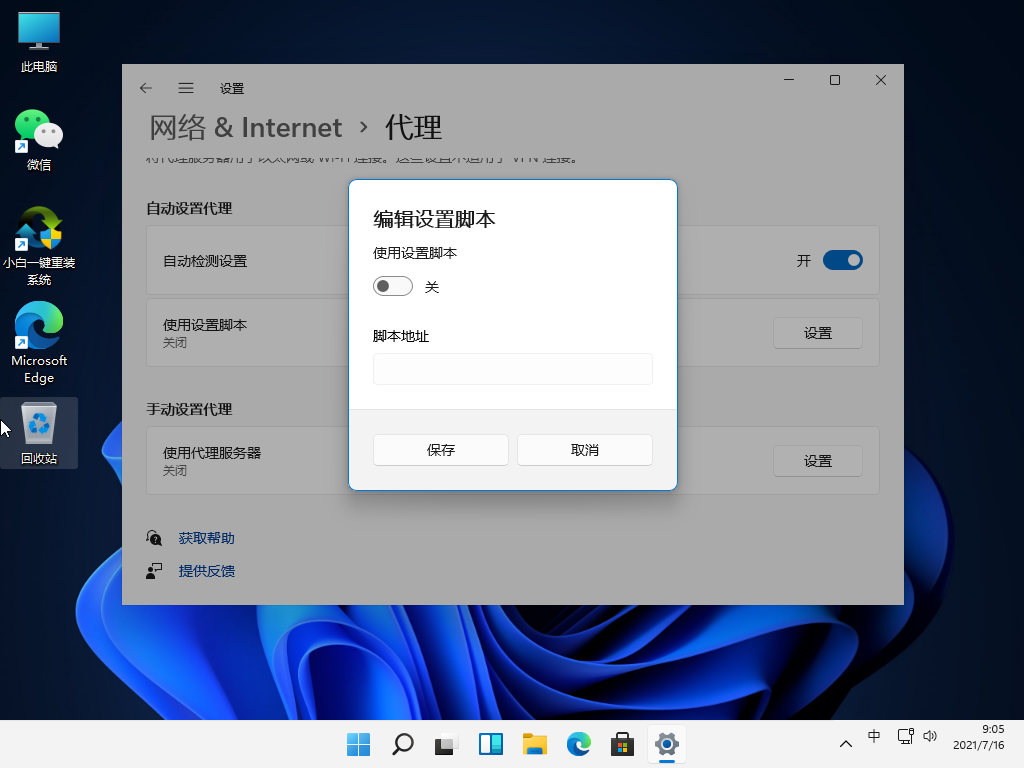Expand hidden icons in the system tray
The image size is (1024, 768).
tap(845, 744)
